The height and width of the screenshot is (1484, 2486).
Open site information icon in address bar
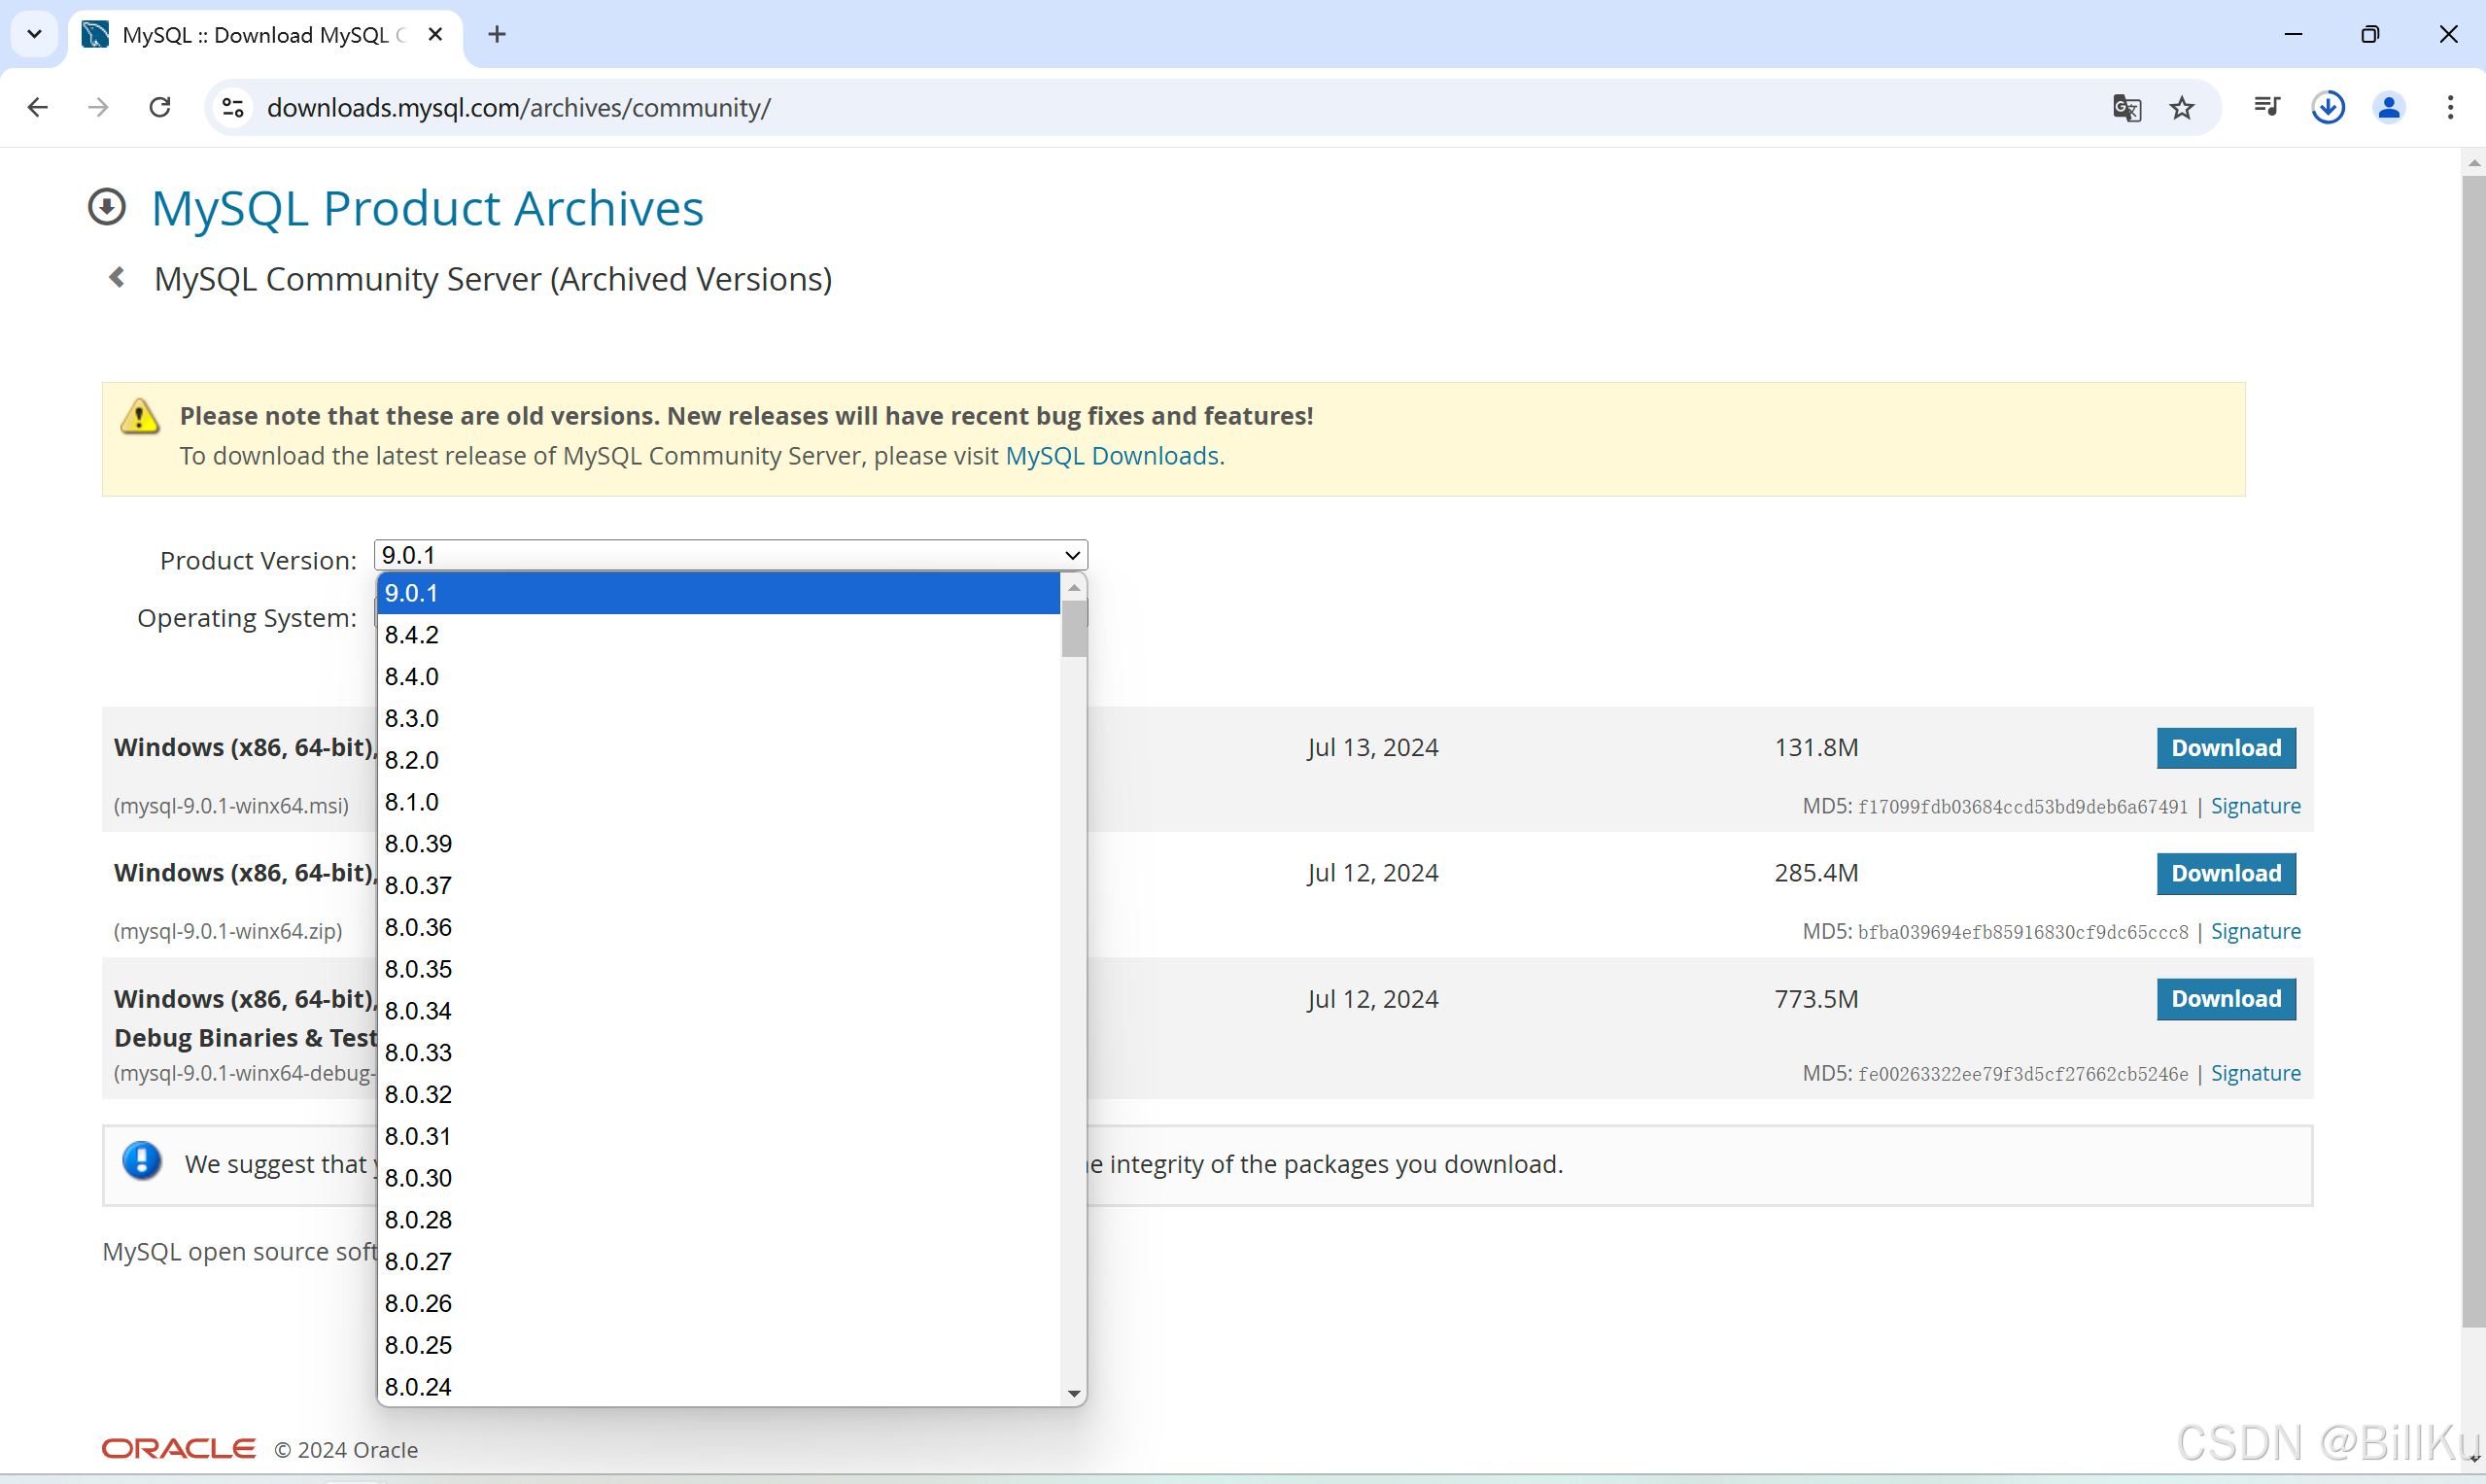(x=233, y=107)
